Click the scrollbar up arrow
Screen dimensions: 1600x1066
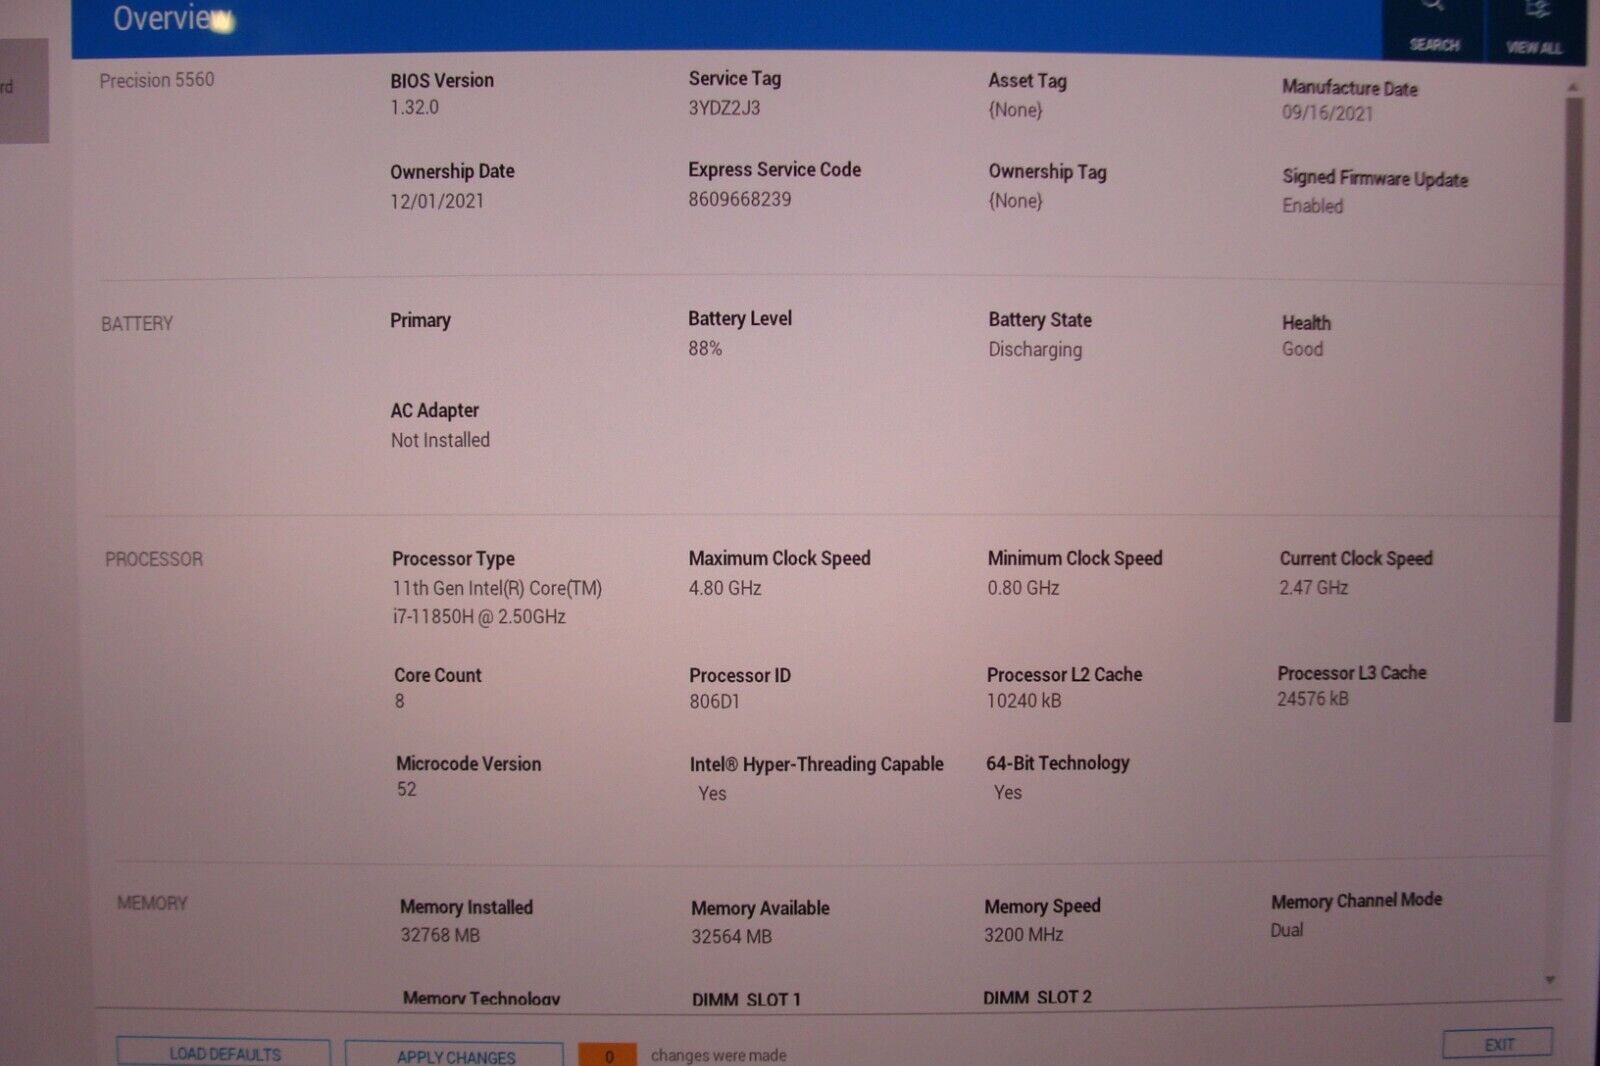coord(1572,88)
